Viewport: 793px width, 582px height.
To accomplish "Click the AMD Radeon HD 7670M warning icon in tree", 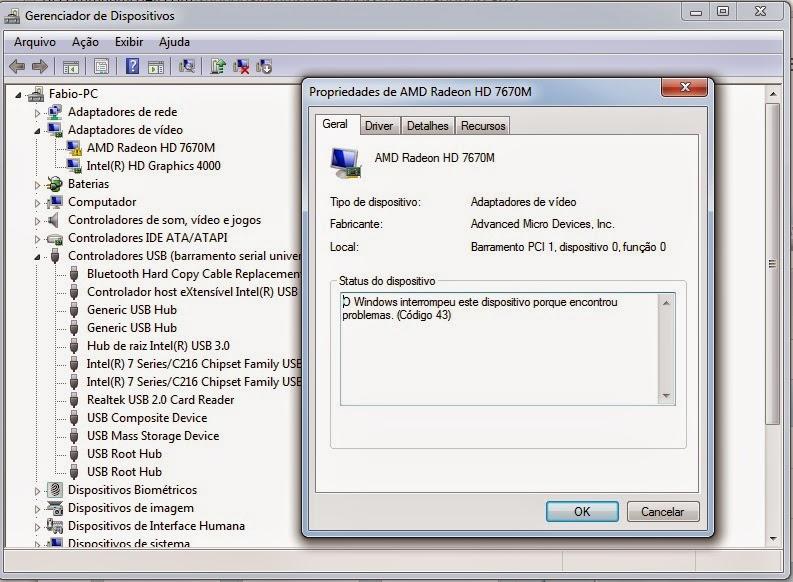I will coord(74,148).
